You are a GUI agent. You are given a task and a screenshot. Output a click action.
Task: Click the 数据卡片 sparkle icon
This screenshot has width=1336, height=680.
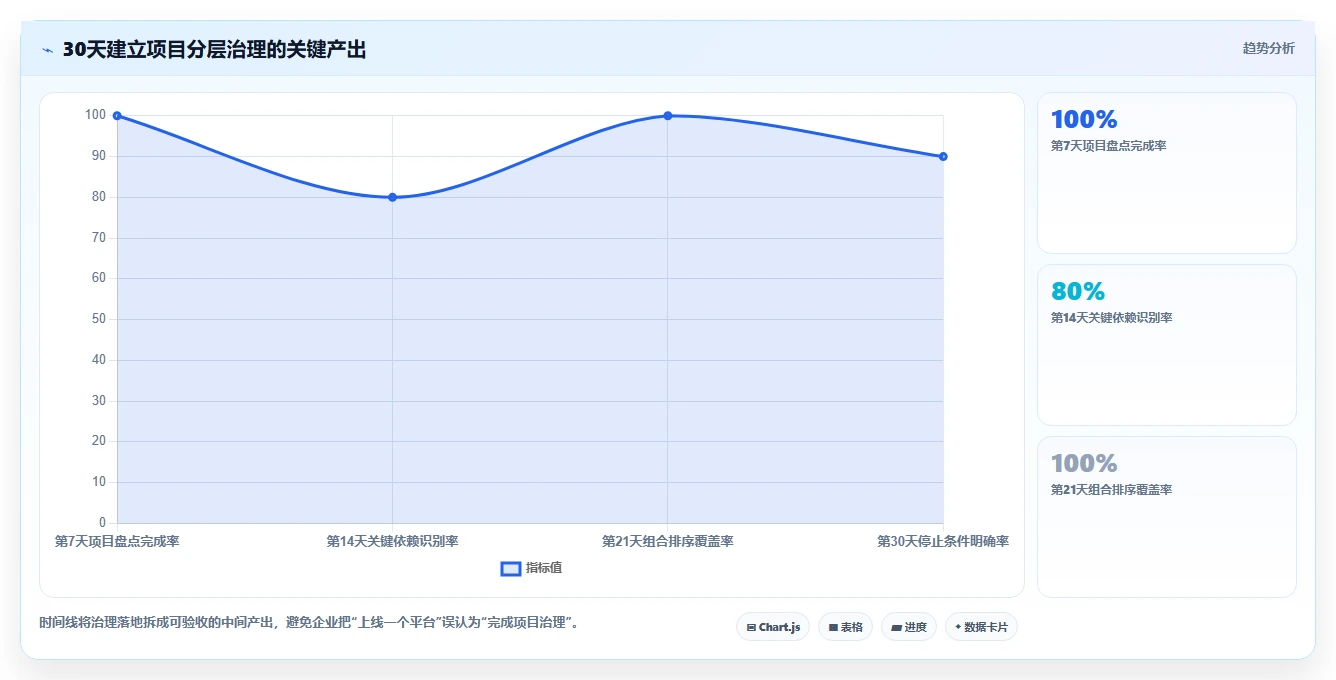click(x=958, y=627)
